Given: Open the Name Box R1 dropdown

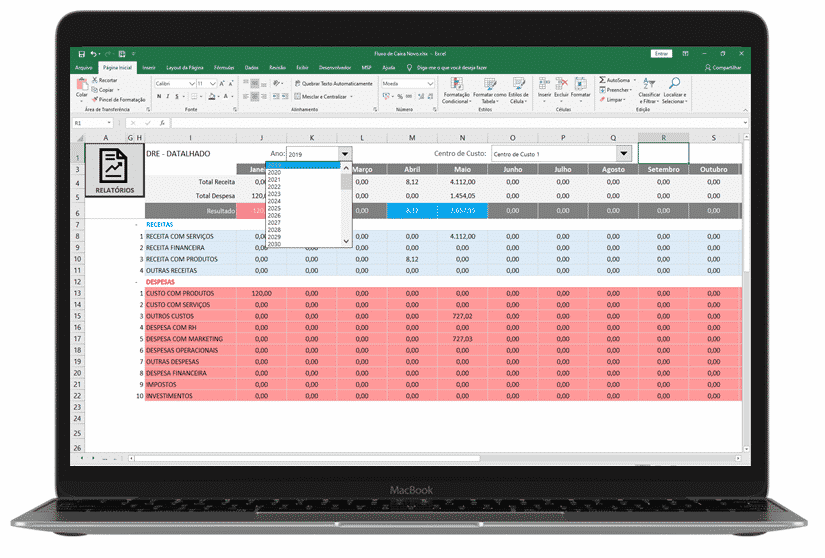Looking at the screenshot, I should coord(109,123).
